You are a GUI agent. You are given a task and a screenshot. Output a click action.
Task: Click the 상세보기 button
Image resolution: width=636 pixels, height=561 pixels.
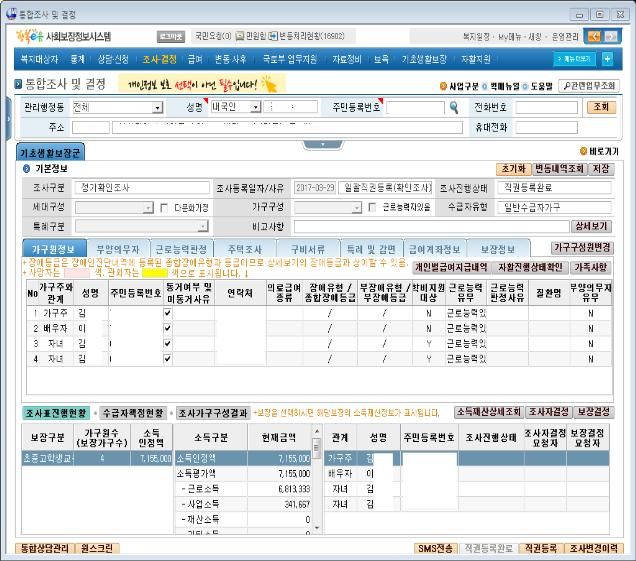[592, 226]
